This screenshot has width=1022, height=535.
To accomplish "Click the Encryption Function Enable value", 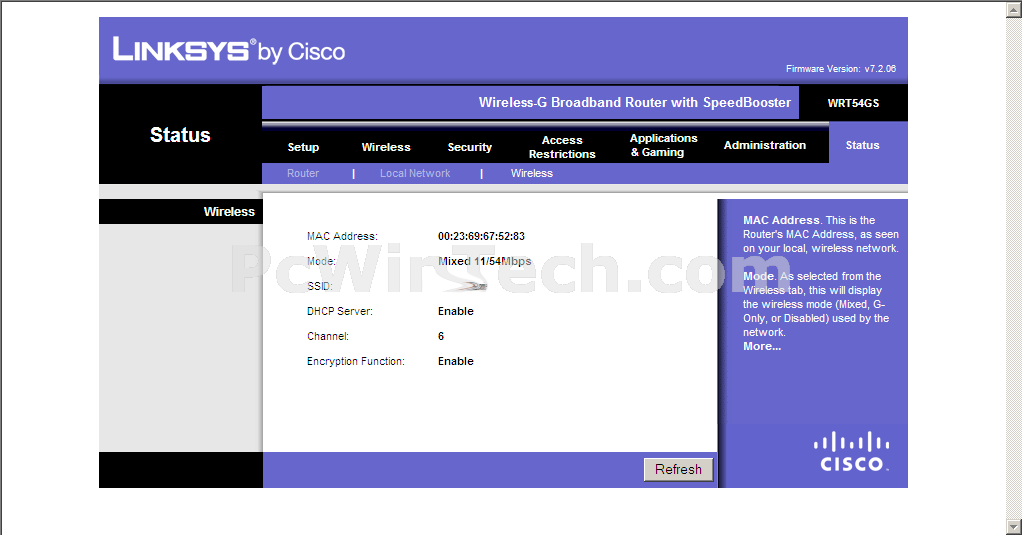I will coord(456,361).
